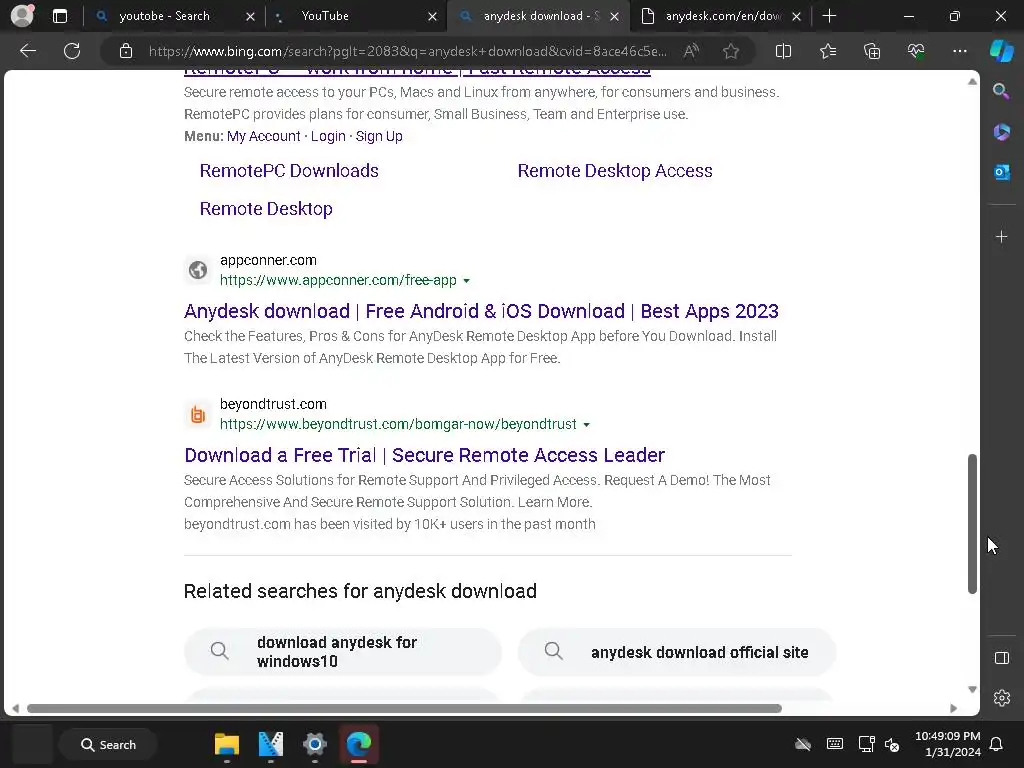The width and height of the screenshot is (1024, 768).
Task: Open RemotePC Downloads sitelink
Action: 289,170
